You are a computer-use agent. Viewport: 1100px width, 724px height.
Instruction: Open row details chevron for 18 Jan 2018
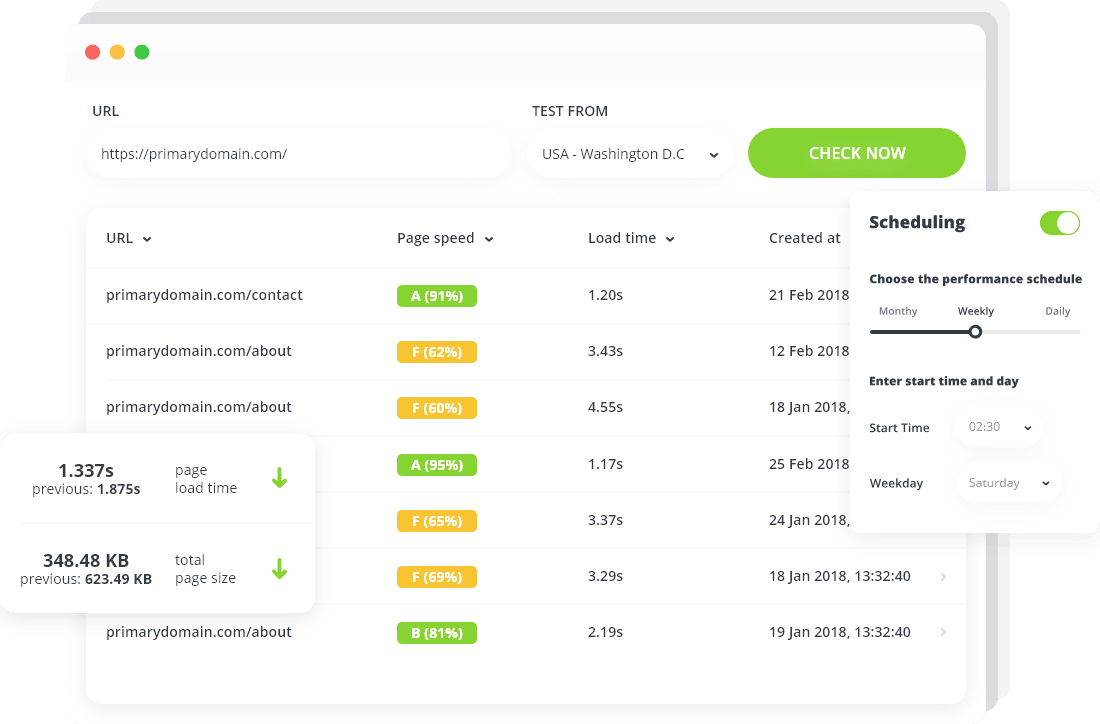pyautogui.click(x=944, y=577)
